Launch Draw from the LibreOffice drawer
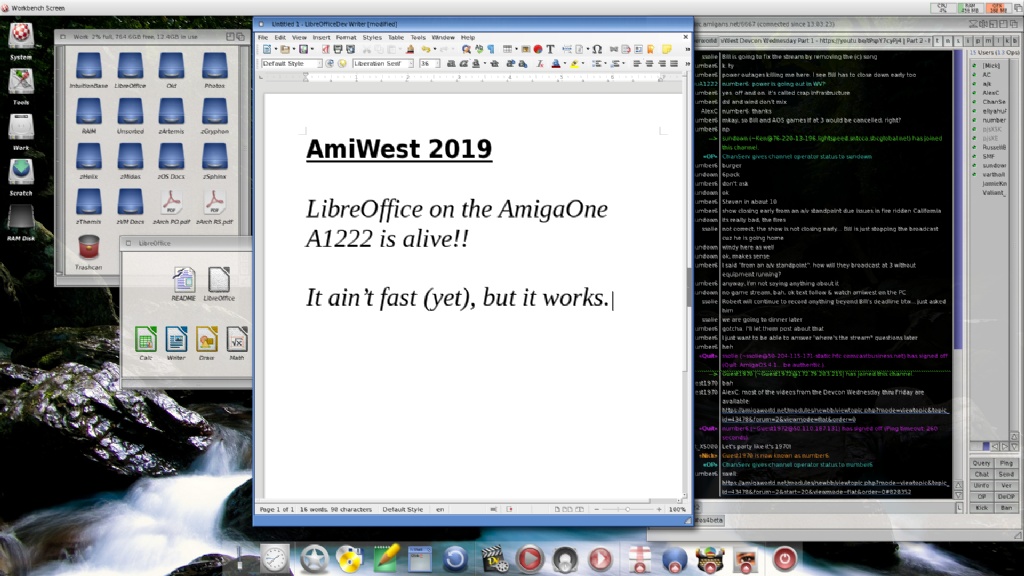 206,344
